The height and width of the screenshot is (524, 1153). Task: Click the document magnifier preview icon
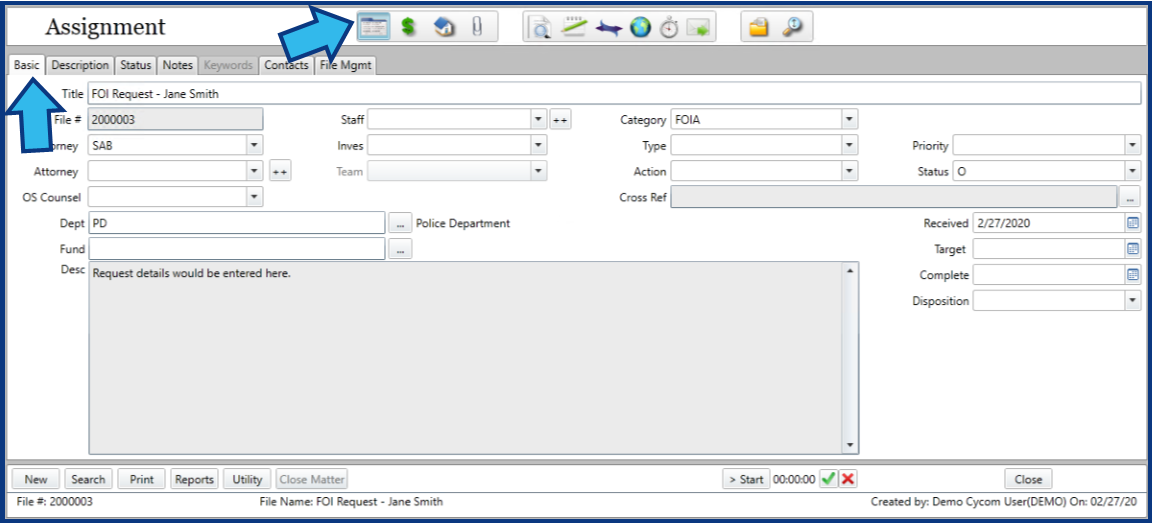541,28
